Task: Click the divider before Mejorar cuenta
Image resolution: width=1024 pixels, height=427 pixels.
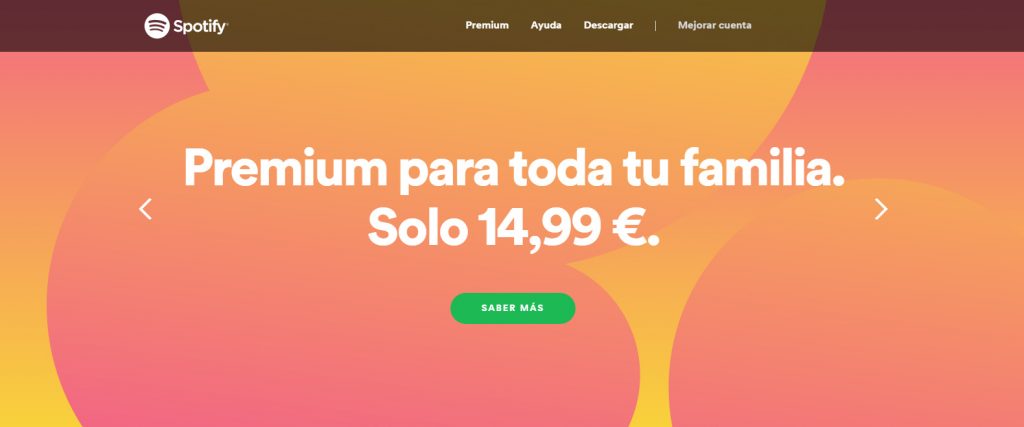Action: pos(655,25)
